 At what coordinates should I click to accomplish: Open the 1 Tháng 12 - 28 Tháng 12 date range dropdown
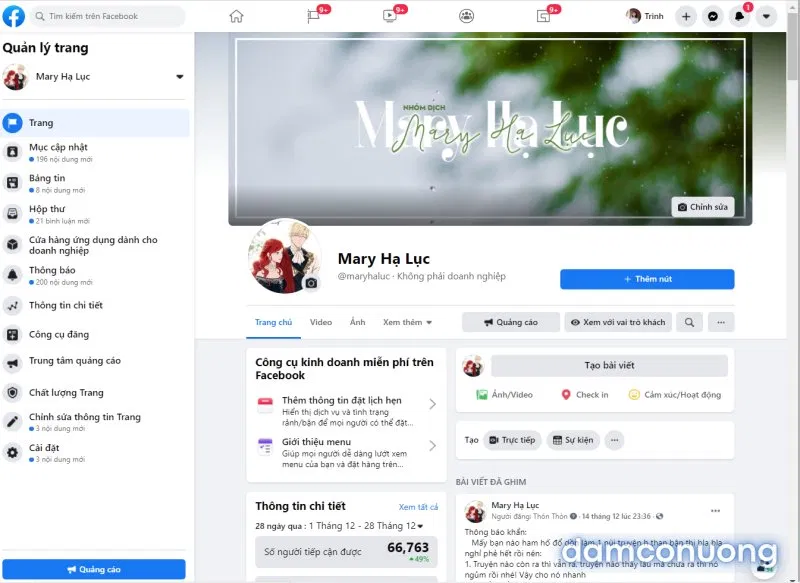[x=366, y=526]
